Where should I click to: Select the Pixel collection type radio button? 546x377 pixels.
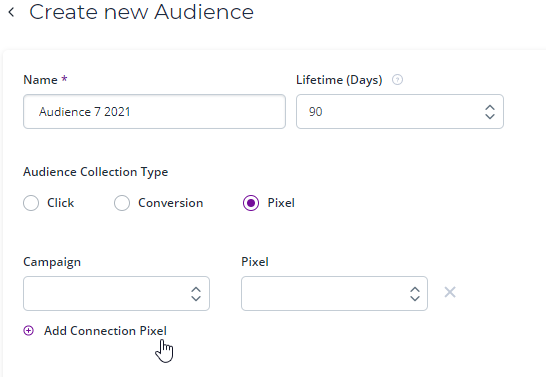pos(251,203)
